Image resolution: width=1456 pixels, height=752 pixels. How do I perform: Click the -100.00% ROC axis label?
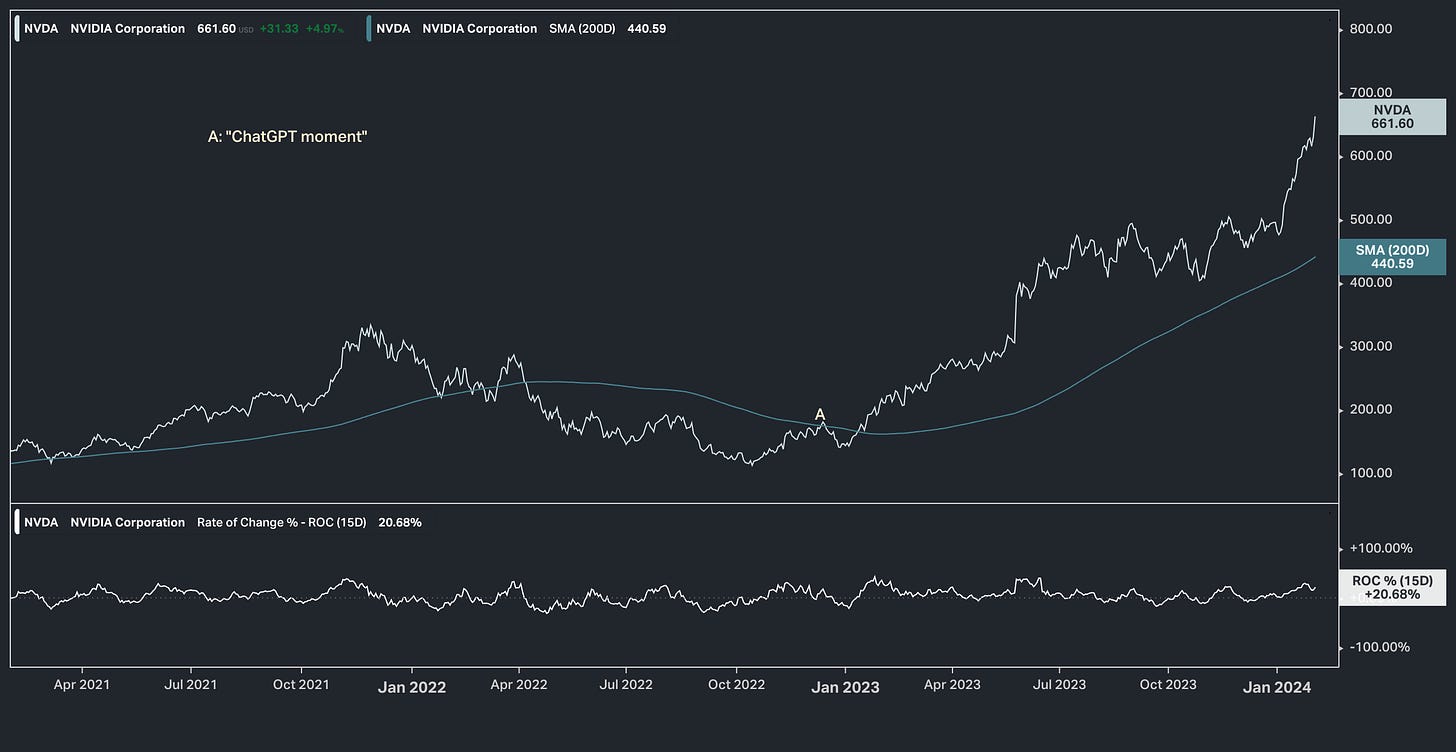[x=1381, y=647]
